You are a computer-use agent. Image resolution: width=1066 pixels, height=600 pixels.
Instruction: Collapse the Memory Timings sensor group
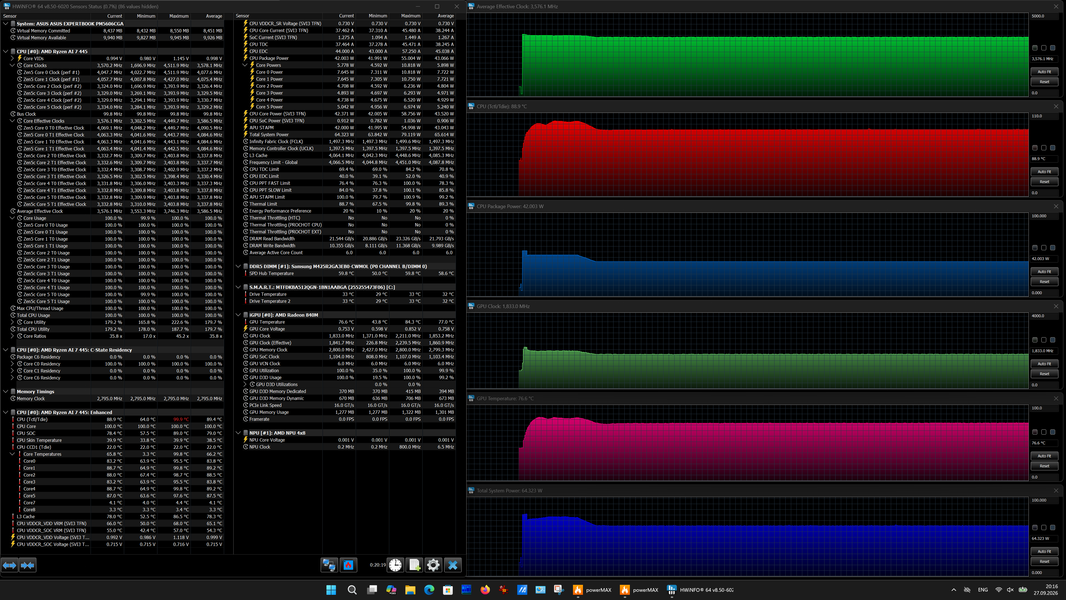(5, 391)
